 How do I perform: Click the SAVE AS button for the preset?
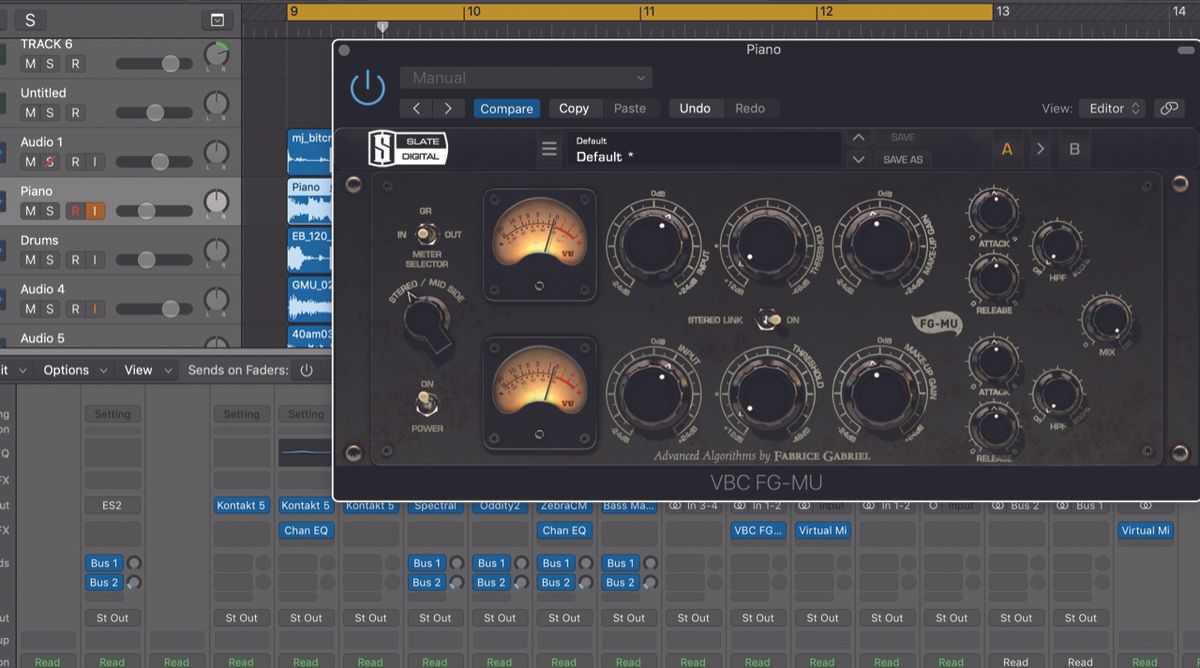tap(903, 159)
